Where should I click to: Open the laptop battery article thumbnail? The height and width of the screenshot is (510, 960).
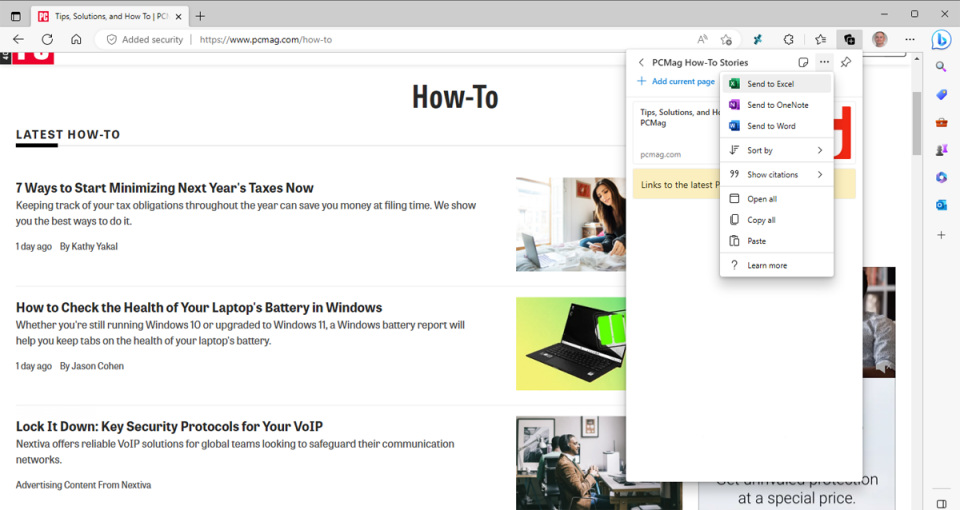coord(571,343)
